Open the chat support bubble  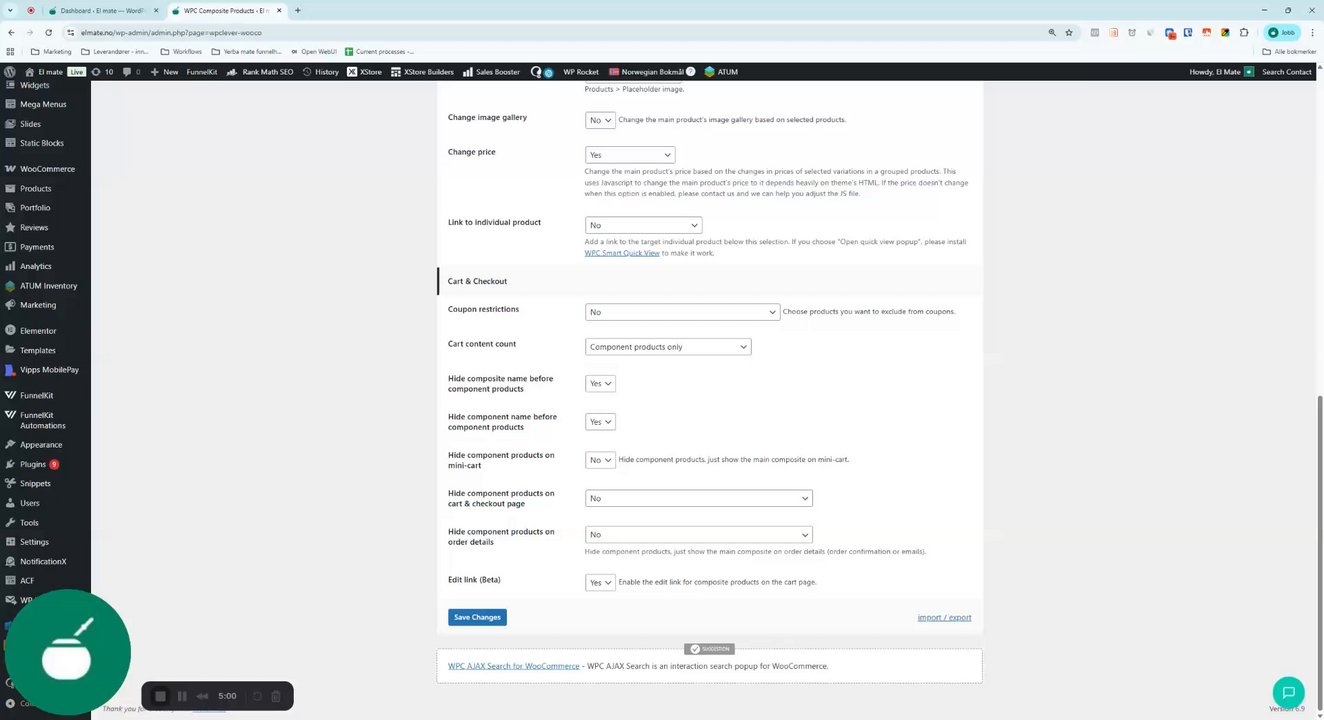(x=1288, y=692)
